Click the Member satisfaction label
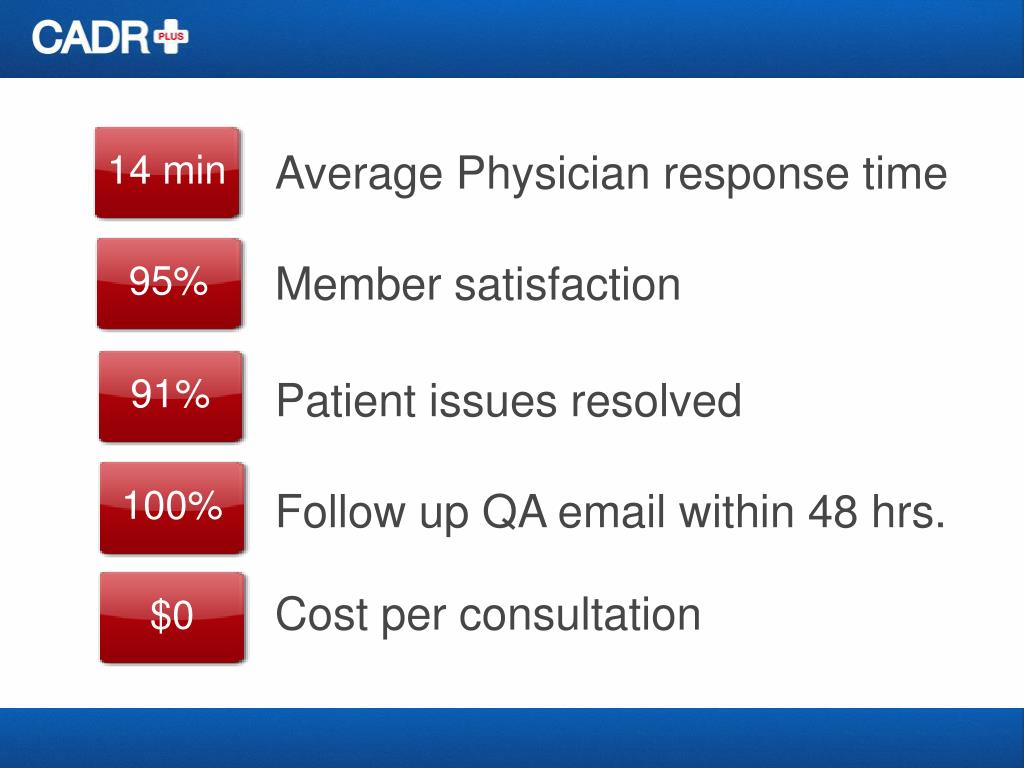This screenshot has height=768, width=1024. 478,285
